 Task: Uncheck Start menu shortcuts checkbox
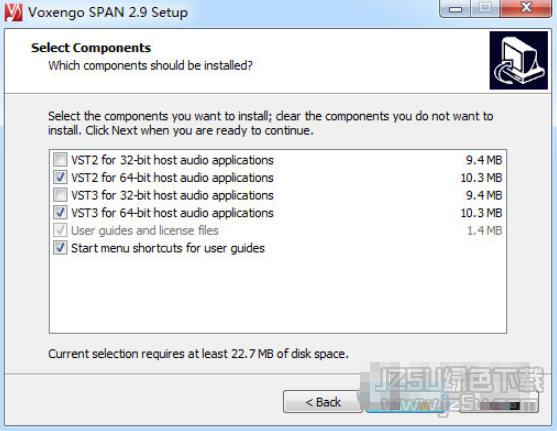(60, 248)
